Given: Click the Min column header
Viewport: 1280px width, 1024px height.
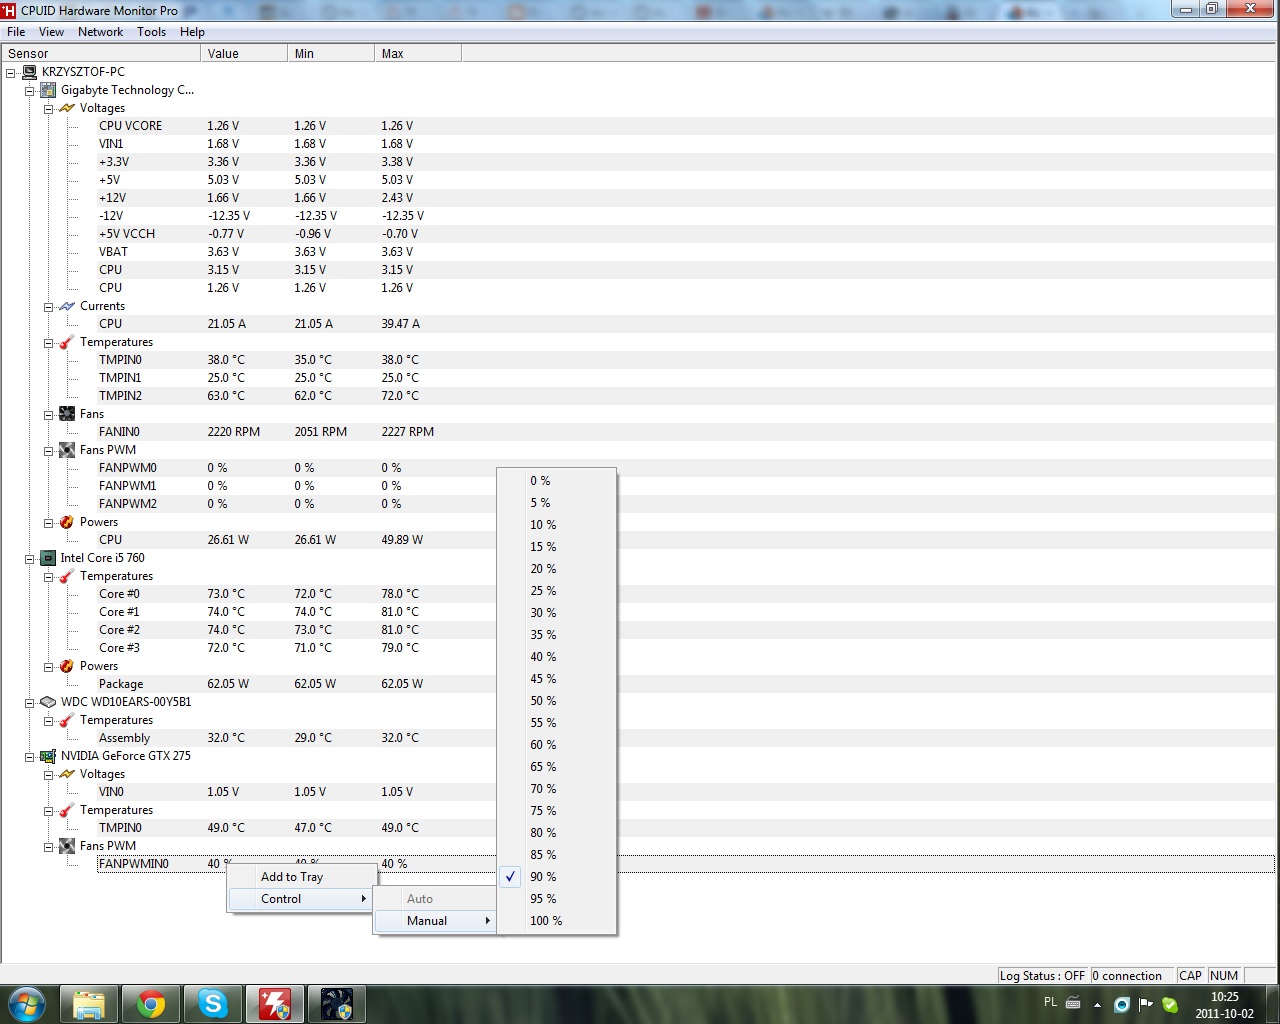Looking at the screenshot, I should (x=331, y=54).
